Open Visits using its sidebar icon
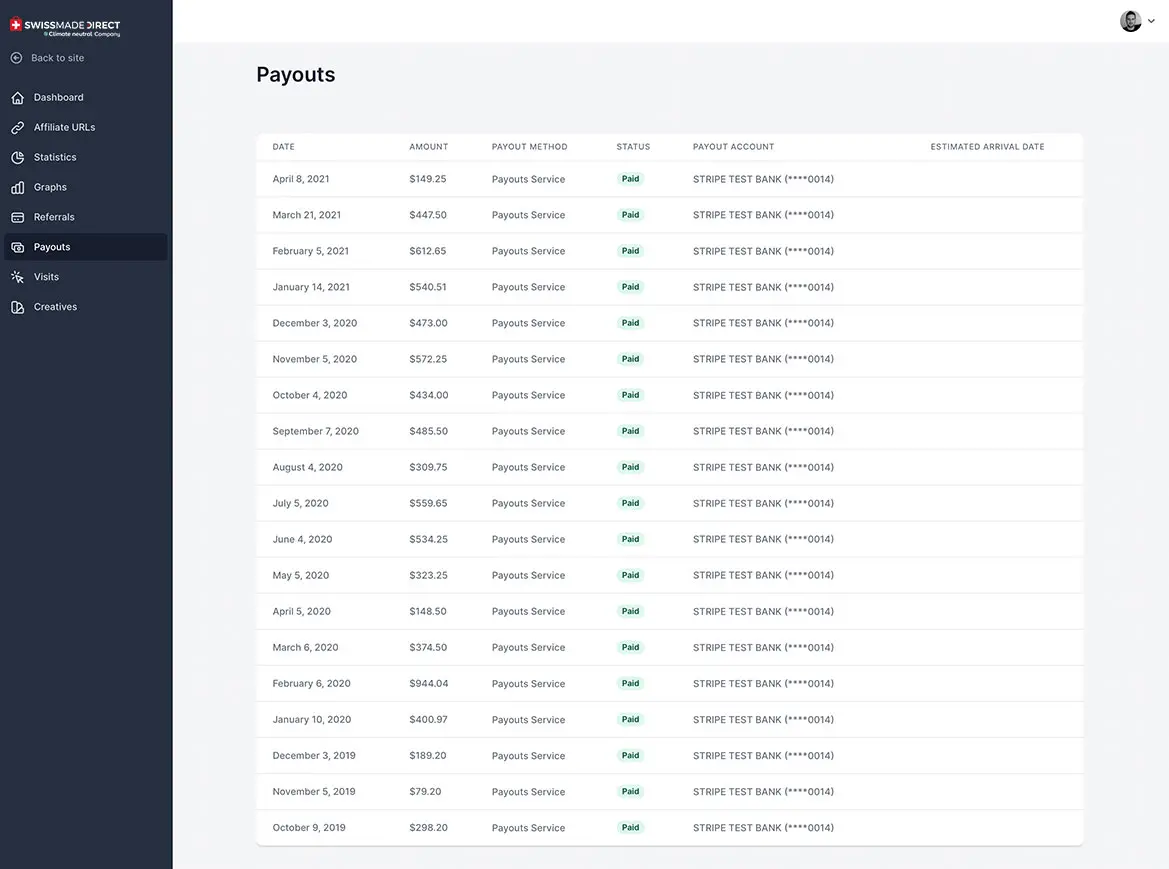The image size is (1169, 869). (15, 277)
